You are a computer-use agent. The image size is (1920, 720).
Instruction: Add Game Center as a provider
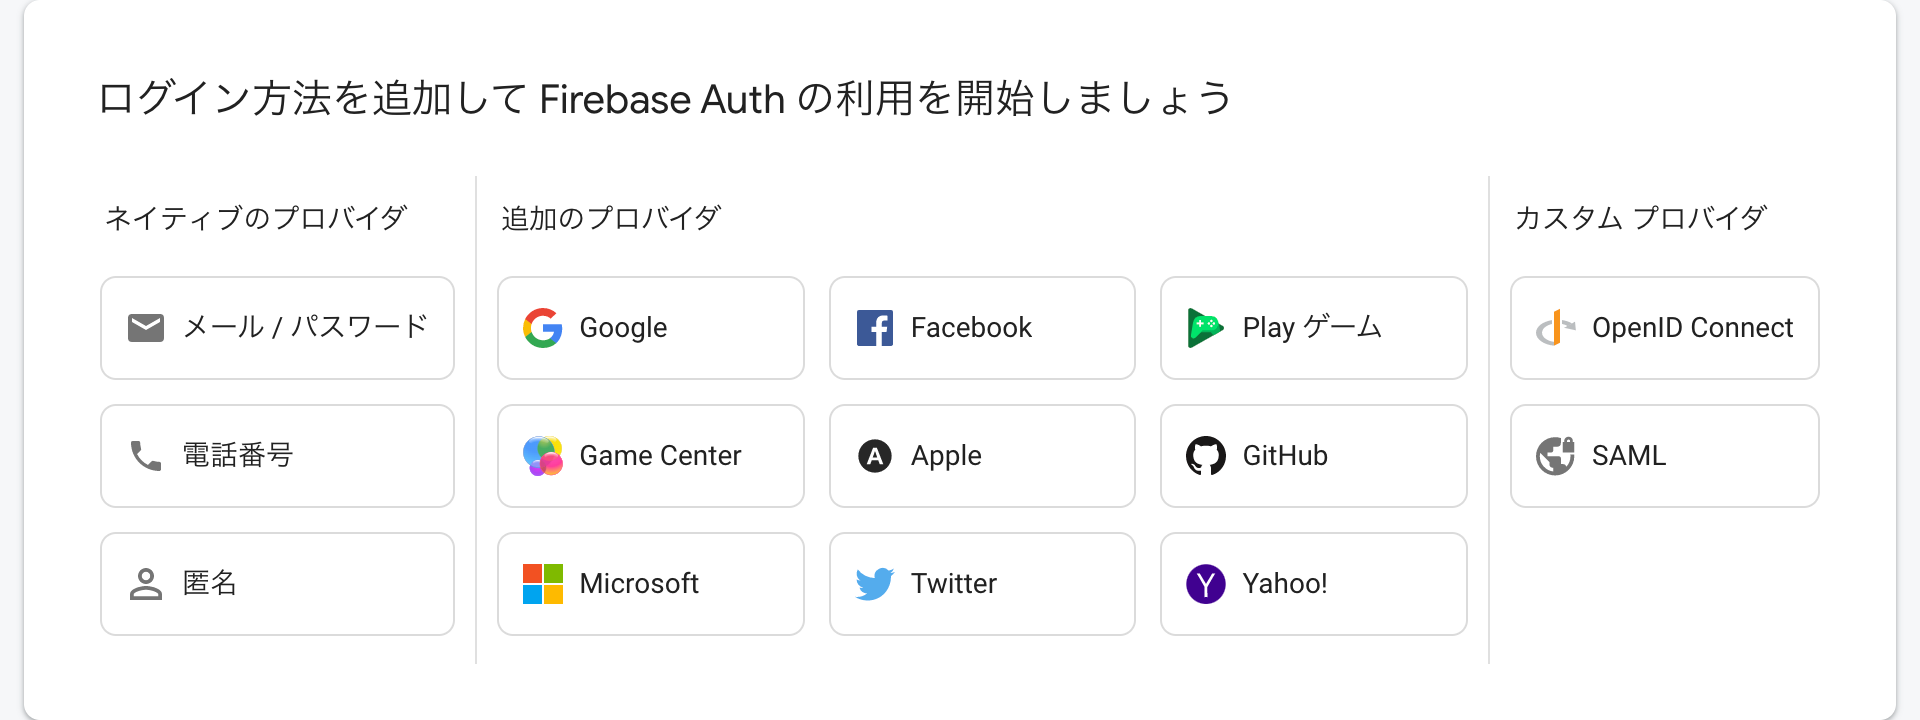[651, 456]
